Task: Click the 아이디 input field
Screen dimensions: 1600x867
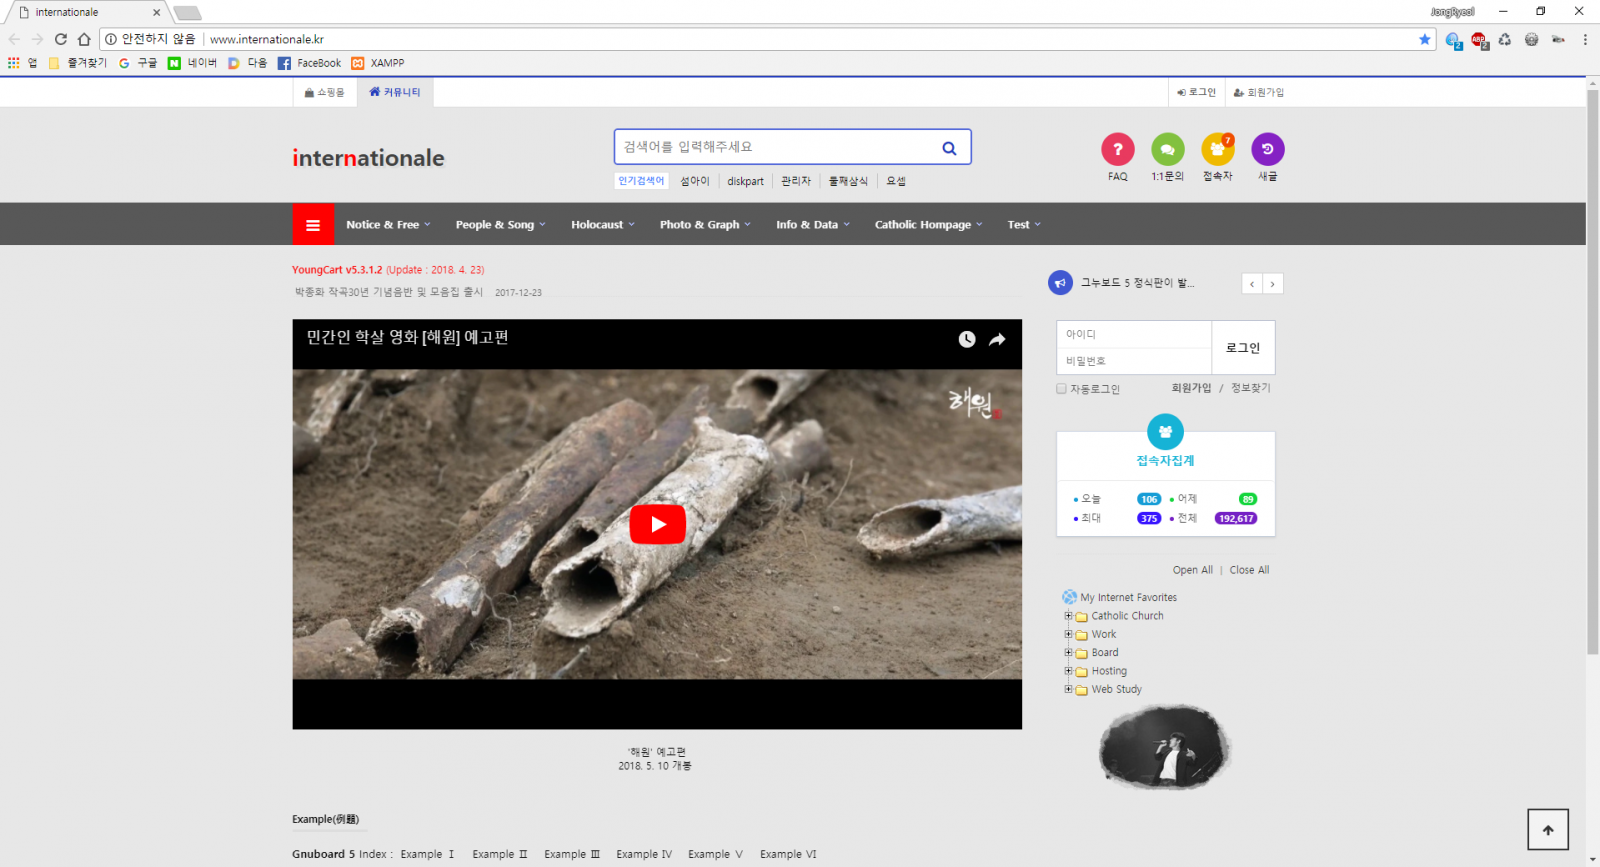Action: (x=1134, y=334)
